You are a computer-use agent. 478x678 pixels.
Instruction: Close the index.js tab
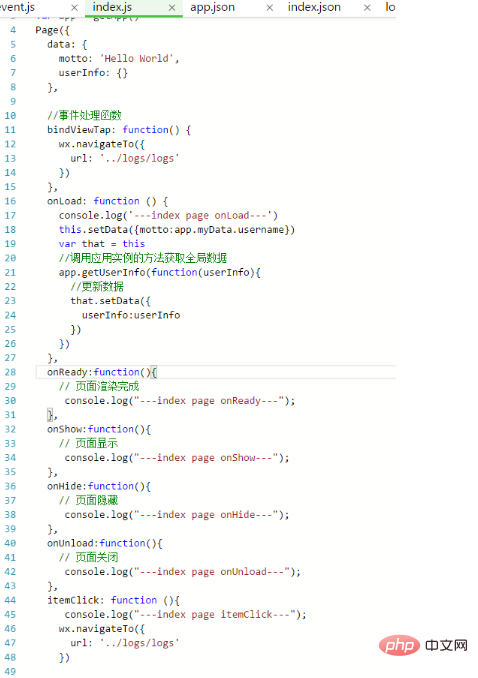tap(172, 8)
